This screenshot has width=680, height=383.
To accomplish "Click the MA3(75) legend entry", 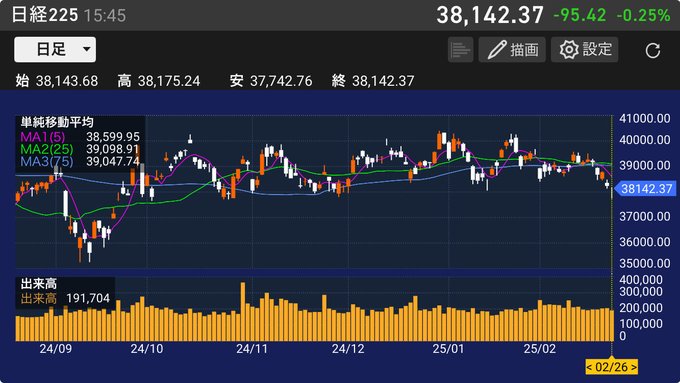I will [x=47, y=161].
